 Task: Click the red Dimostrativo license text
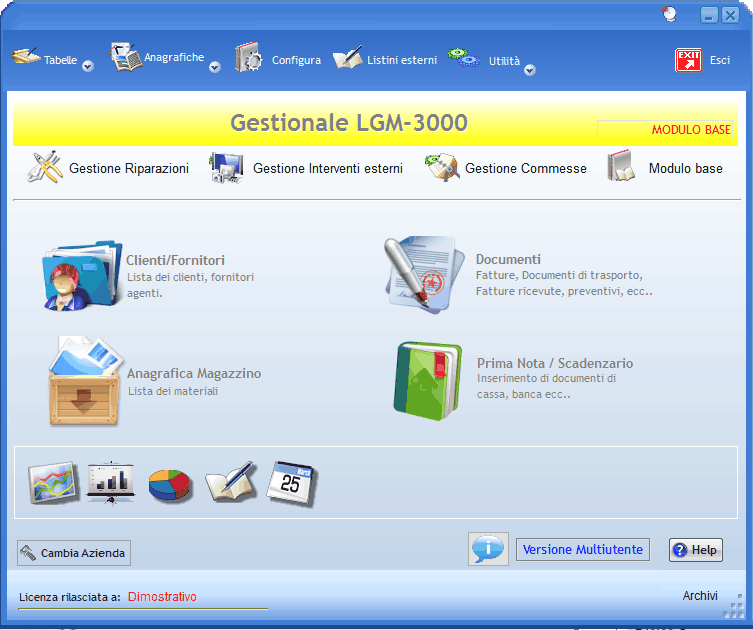(162, 596)
